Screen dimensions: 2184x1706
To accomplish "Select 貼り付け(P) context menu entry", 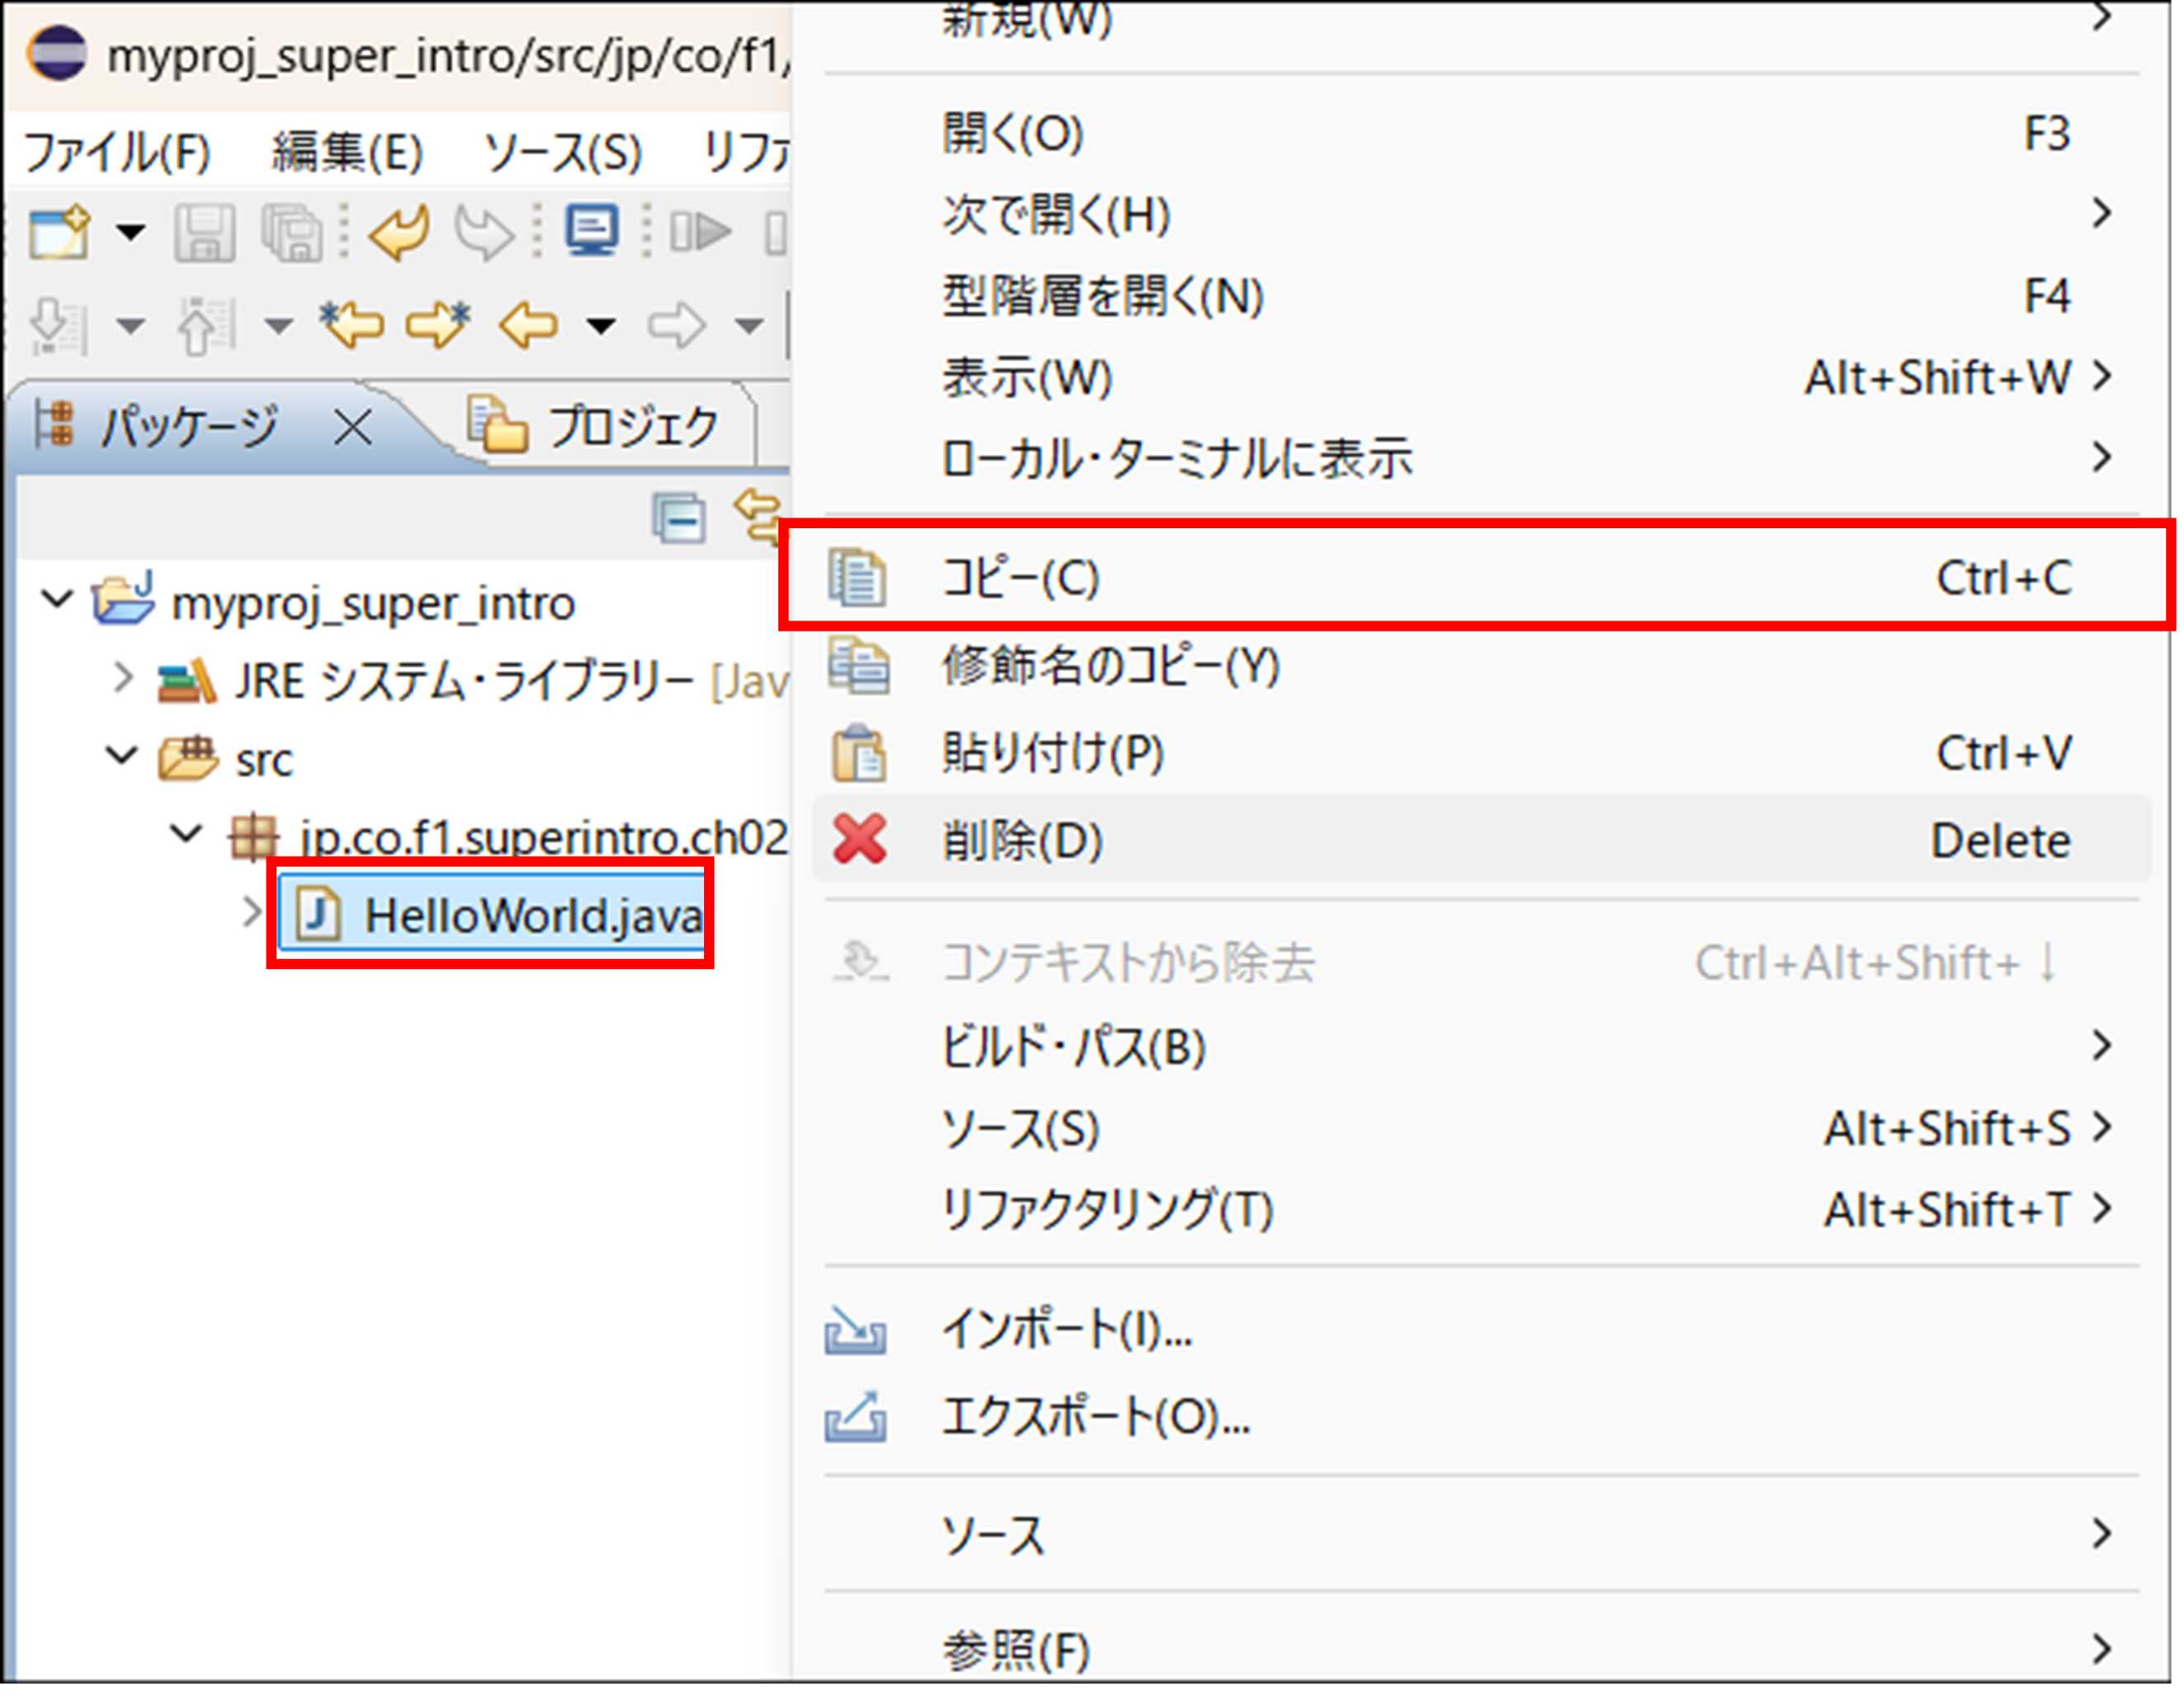I will click(1052, 753).
